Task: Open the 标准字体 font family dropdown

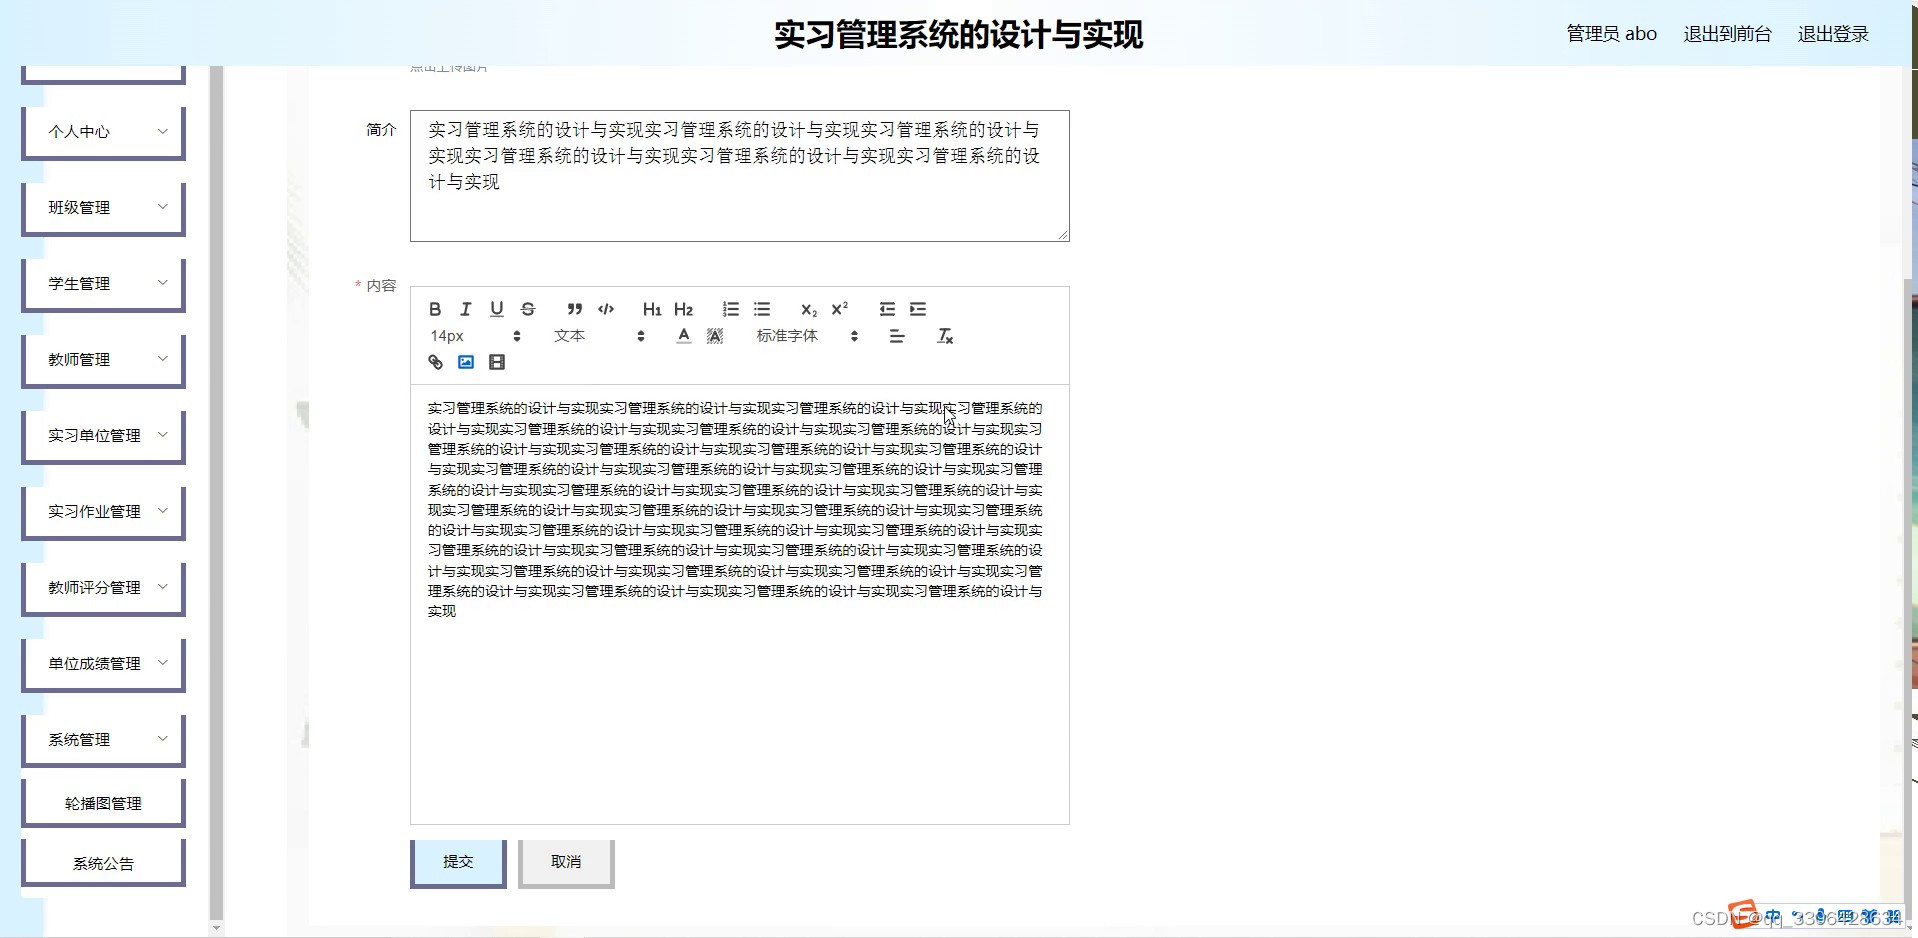Action: pos(808,336)
